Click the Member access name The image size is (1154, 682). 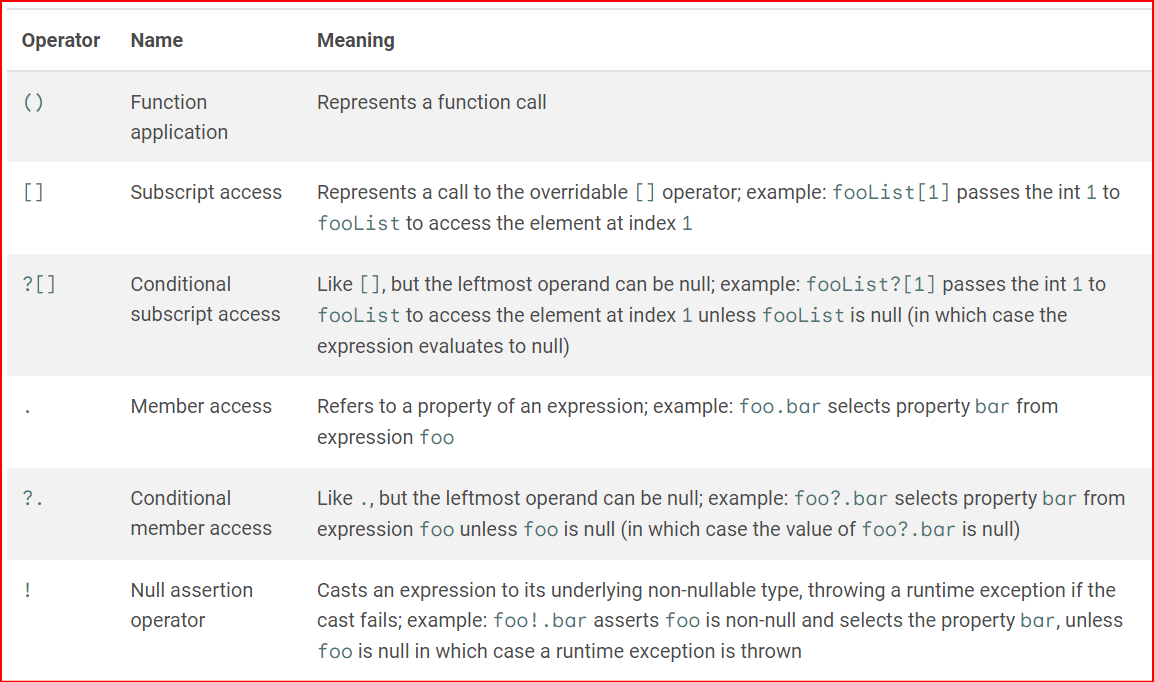(x=201, y=407)
